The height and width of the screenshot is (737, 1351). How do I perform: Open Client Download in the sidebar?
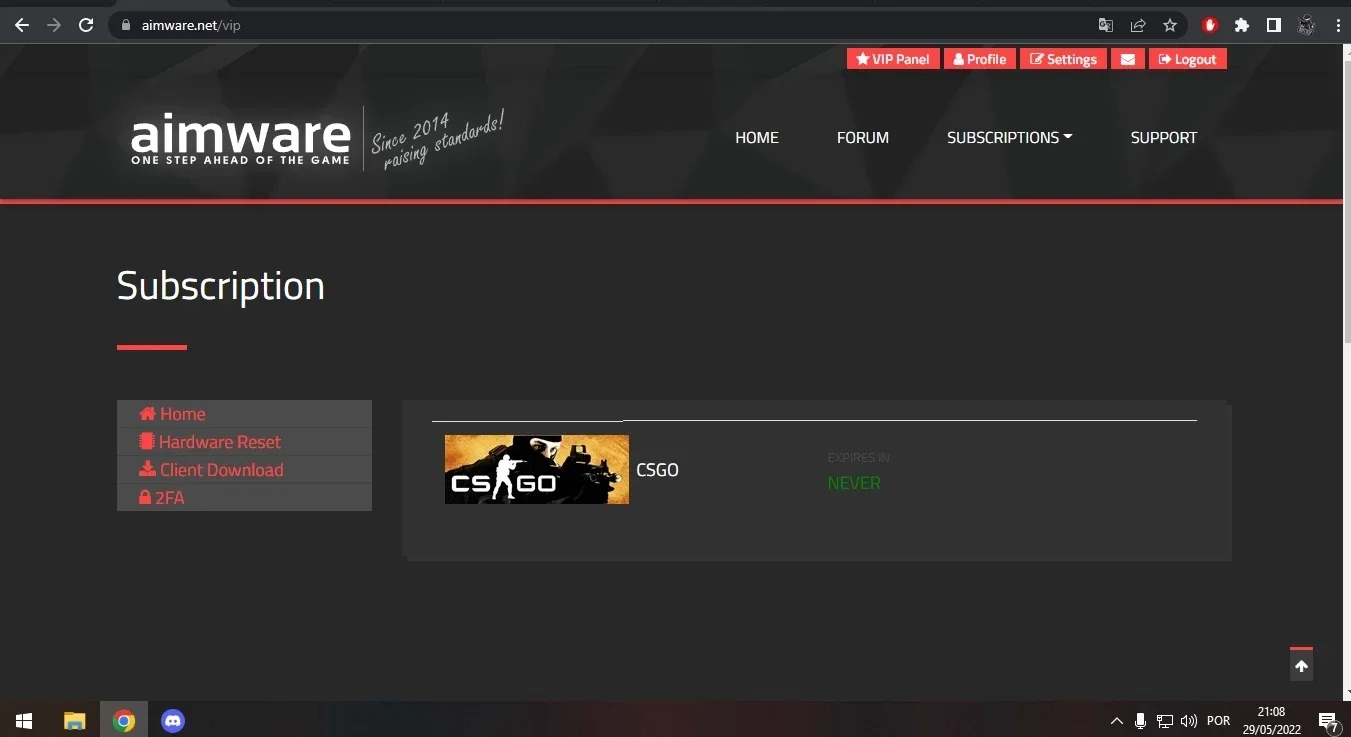point(244,470)
